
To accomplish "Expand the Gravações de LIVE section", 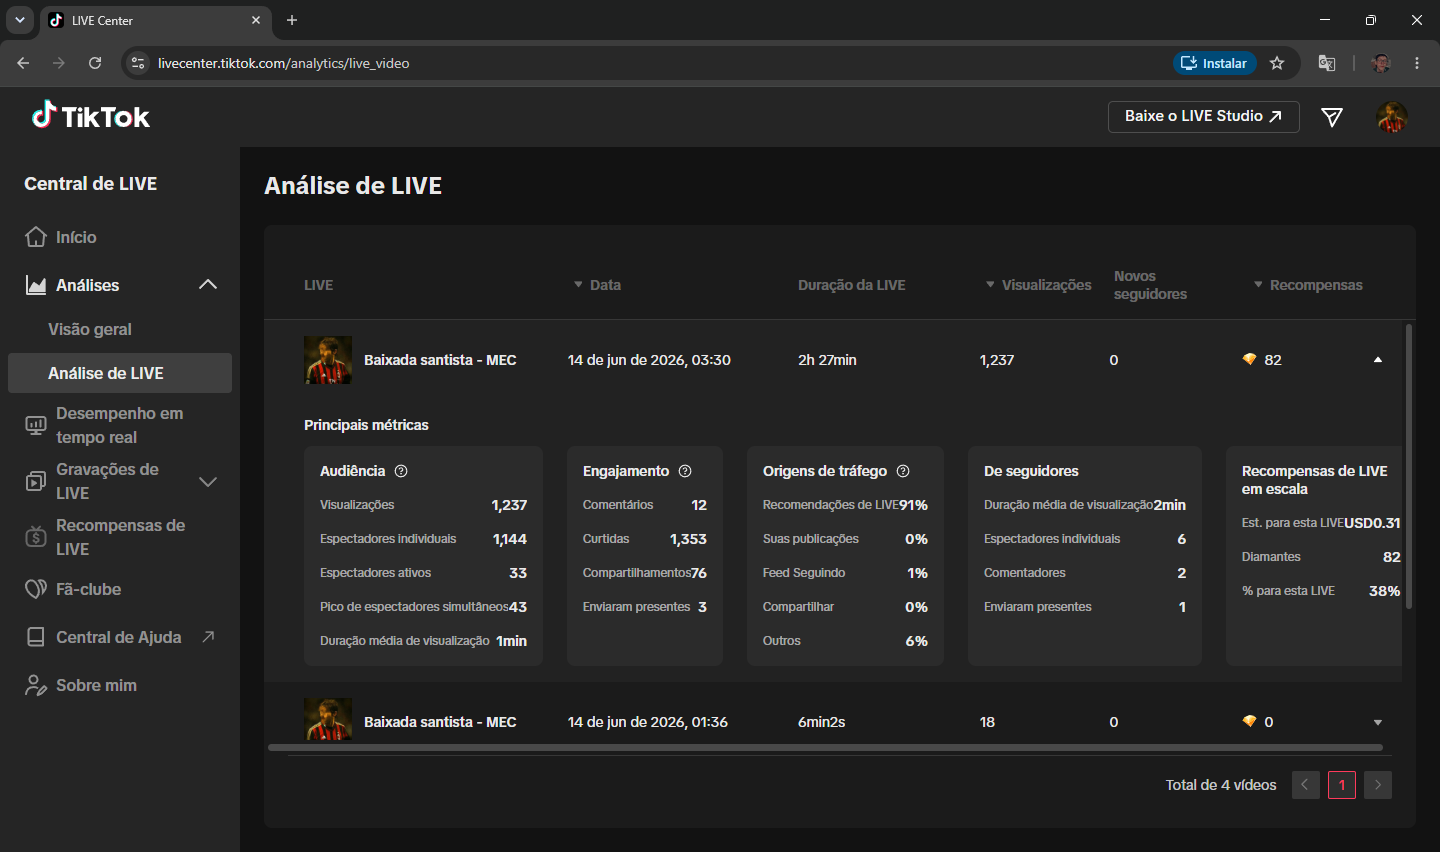I will point(208,481).
